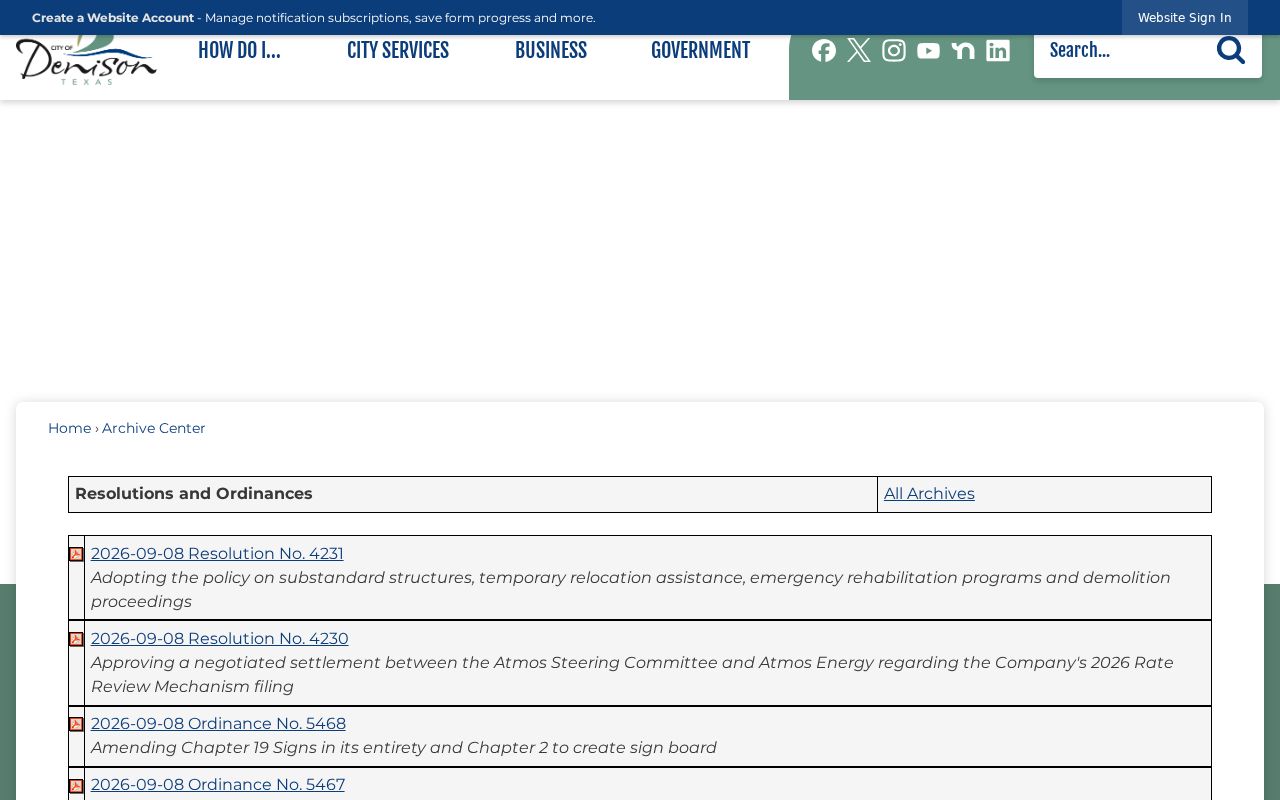Open 2026-09-08 Ordinance No. 5468 link
Image resolution: width=1280 pixels, height=800 pixels.
tap(218, 724)
